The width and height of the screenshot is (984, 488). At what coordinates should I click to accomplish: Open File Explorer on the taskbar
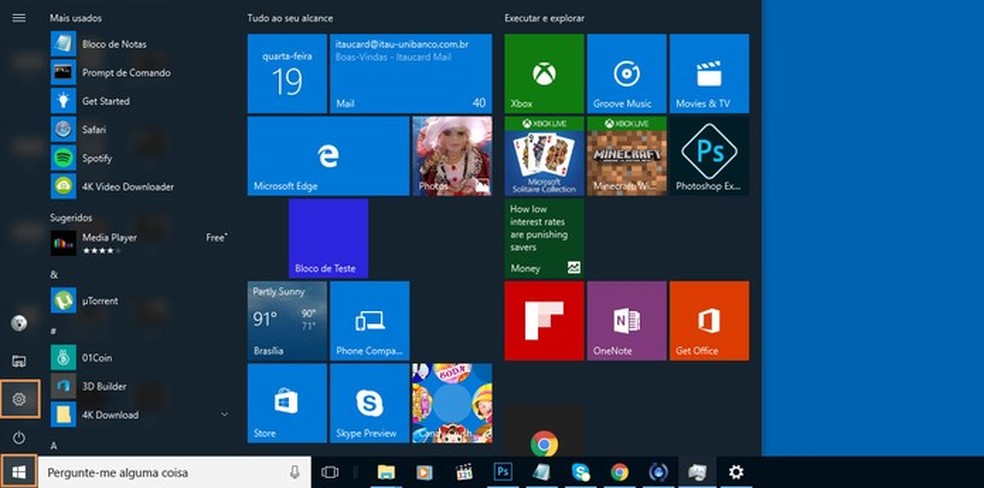point(386,472)
